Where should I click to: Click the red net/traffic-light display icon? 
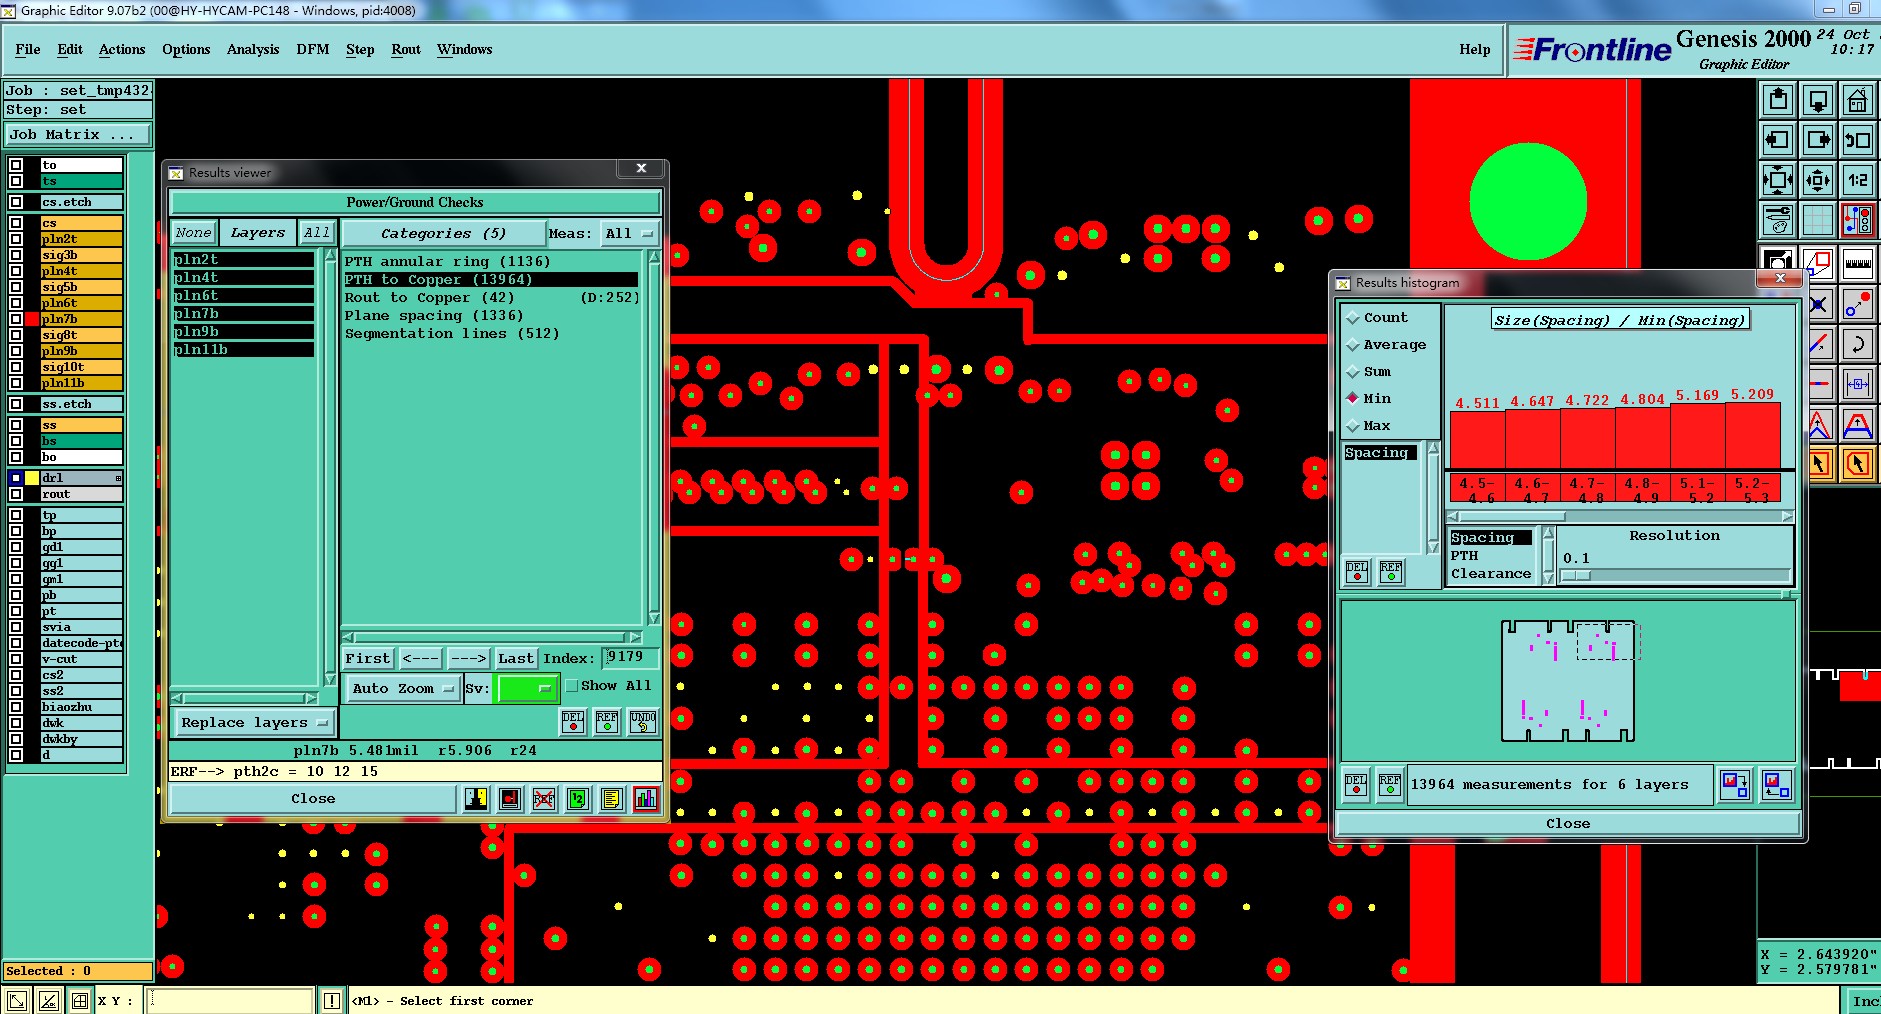pos(1857,220)
